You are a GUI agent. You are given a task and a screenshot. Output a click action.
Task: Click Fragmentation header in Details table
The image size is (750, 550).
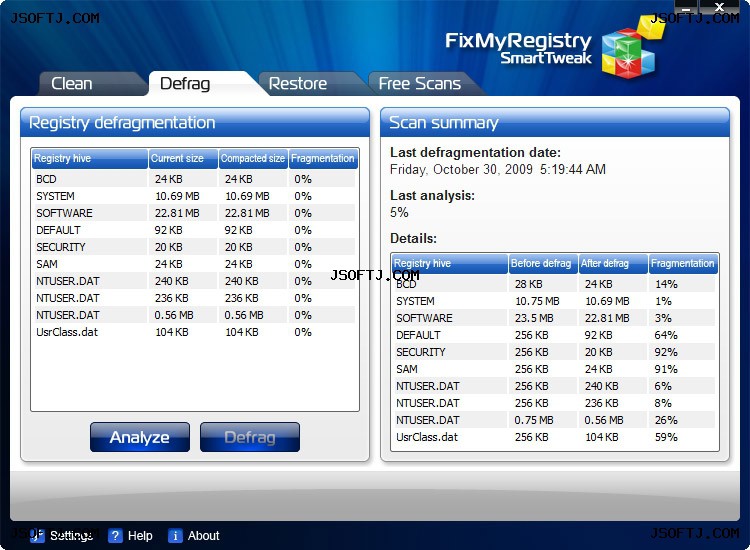pyautogui.click(x=683, y=264)
